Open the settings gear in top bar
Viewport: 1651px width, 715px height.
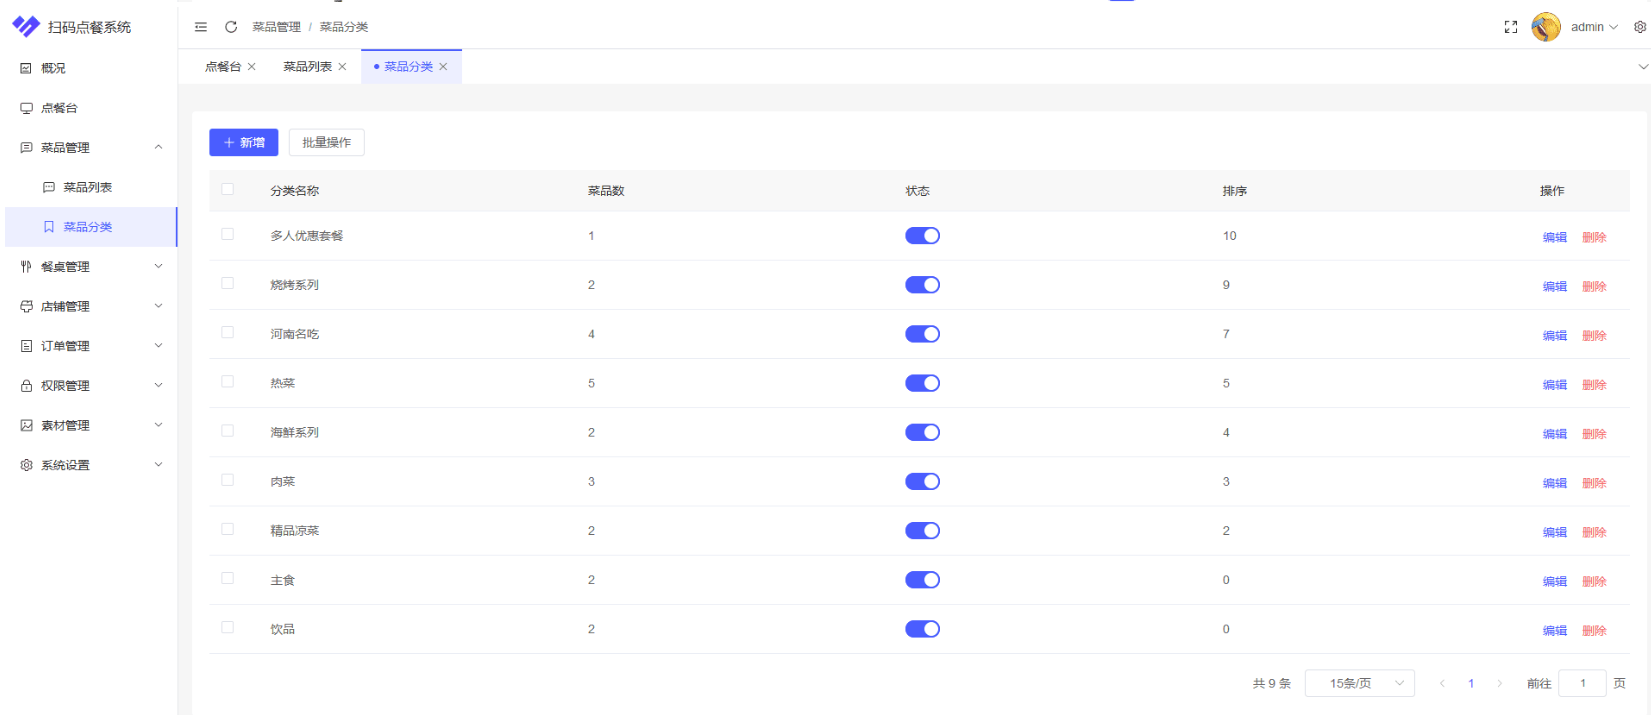[1640, 27]
